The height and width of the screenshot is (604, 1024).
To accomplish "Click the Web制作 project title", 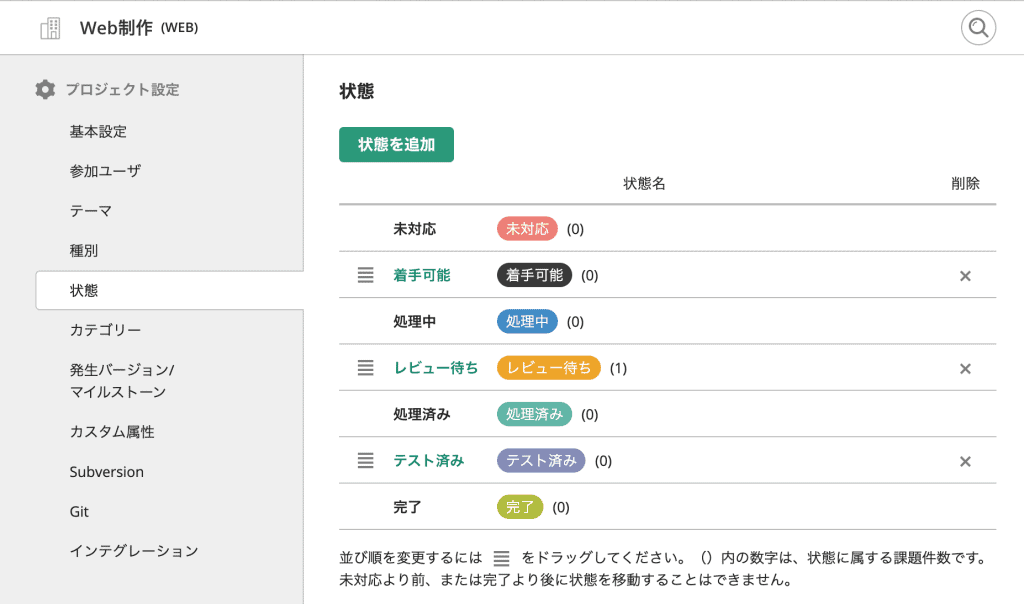I will 116,28.
